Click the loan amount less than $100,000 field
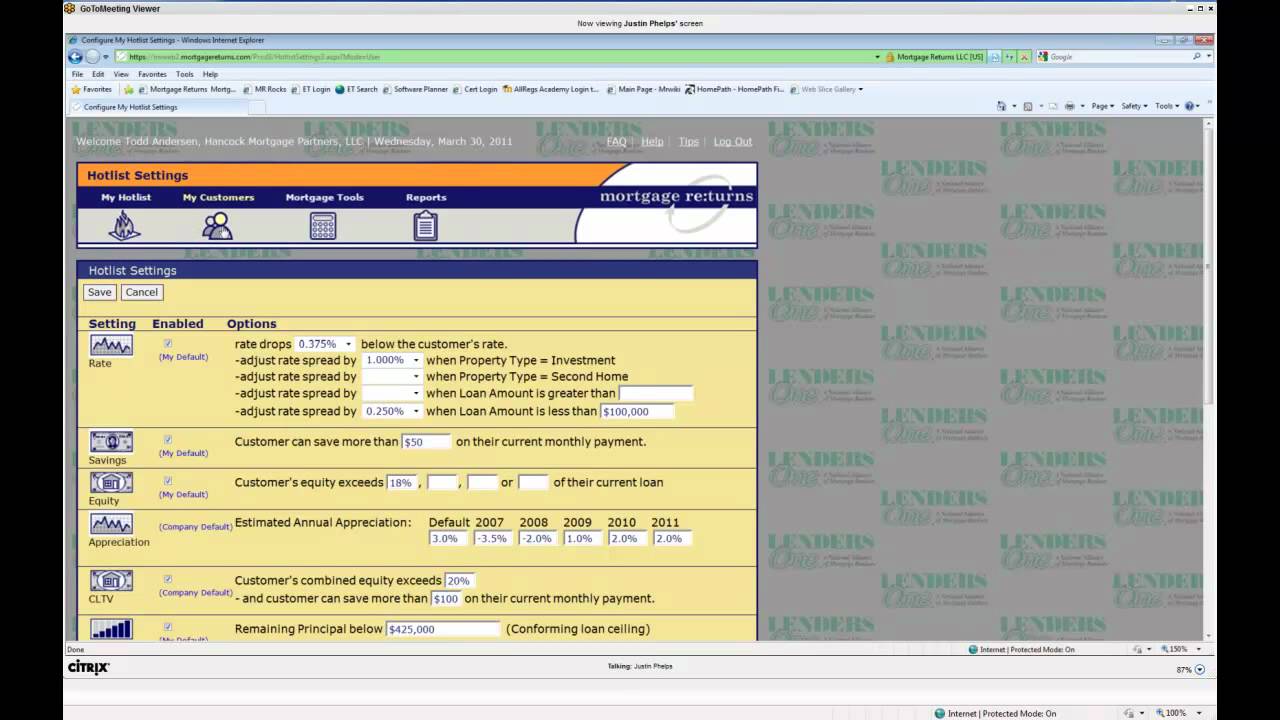The image size is (1280, 720). point(637,411)
